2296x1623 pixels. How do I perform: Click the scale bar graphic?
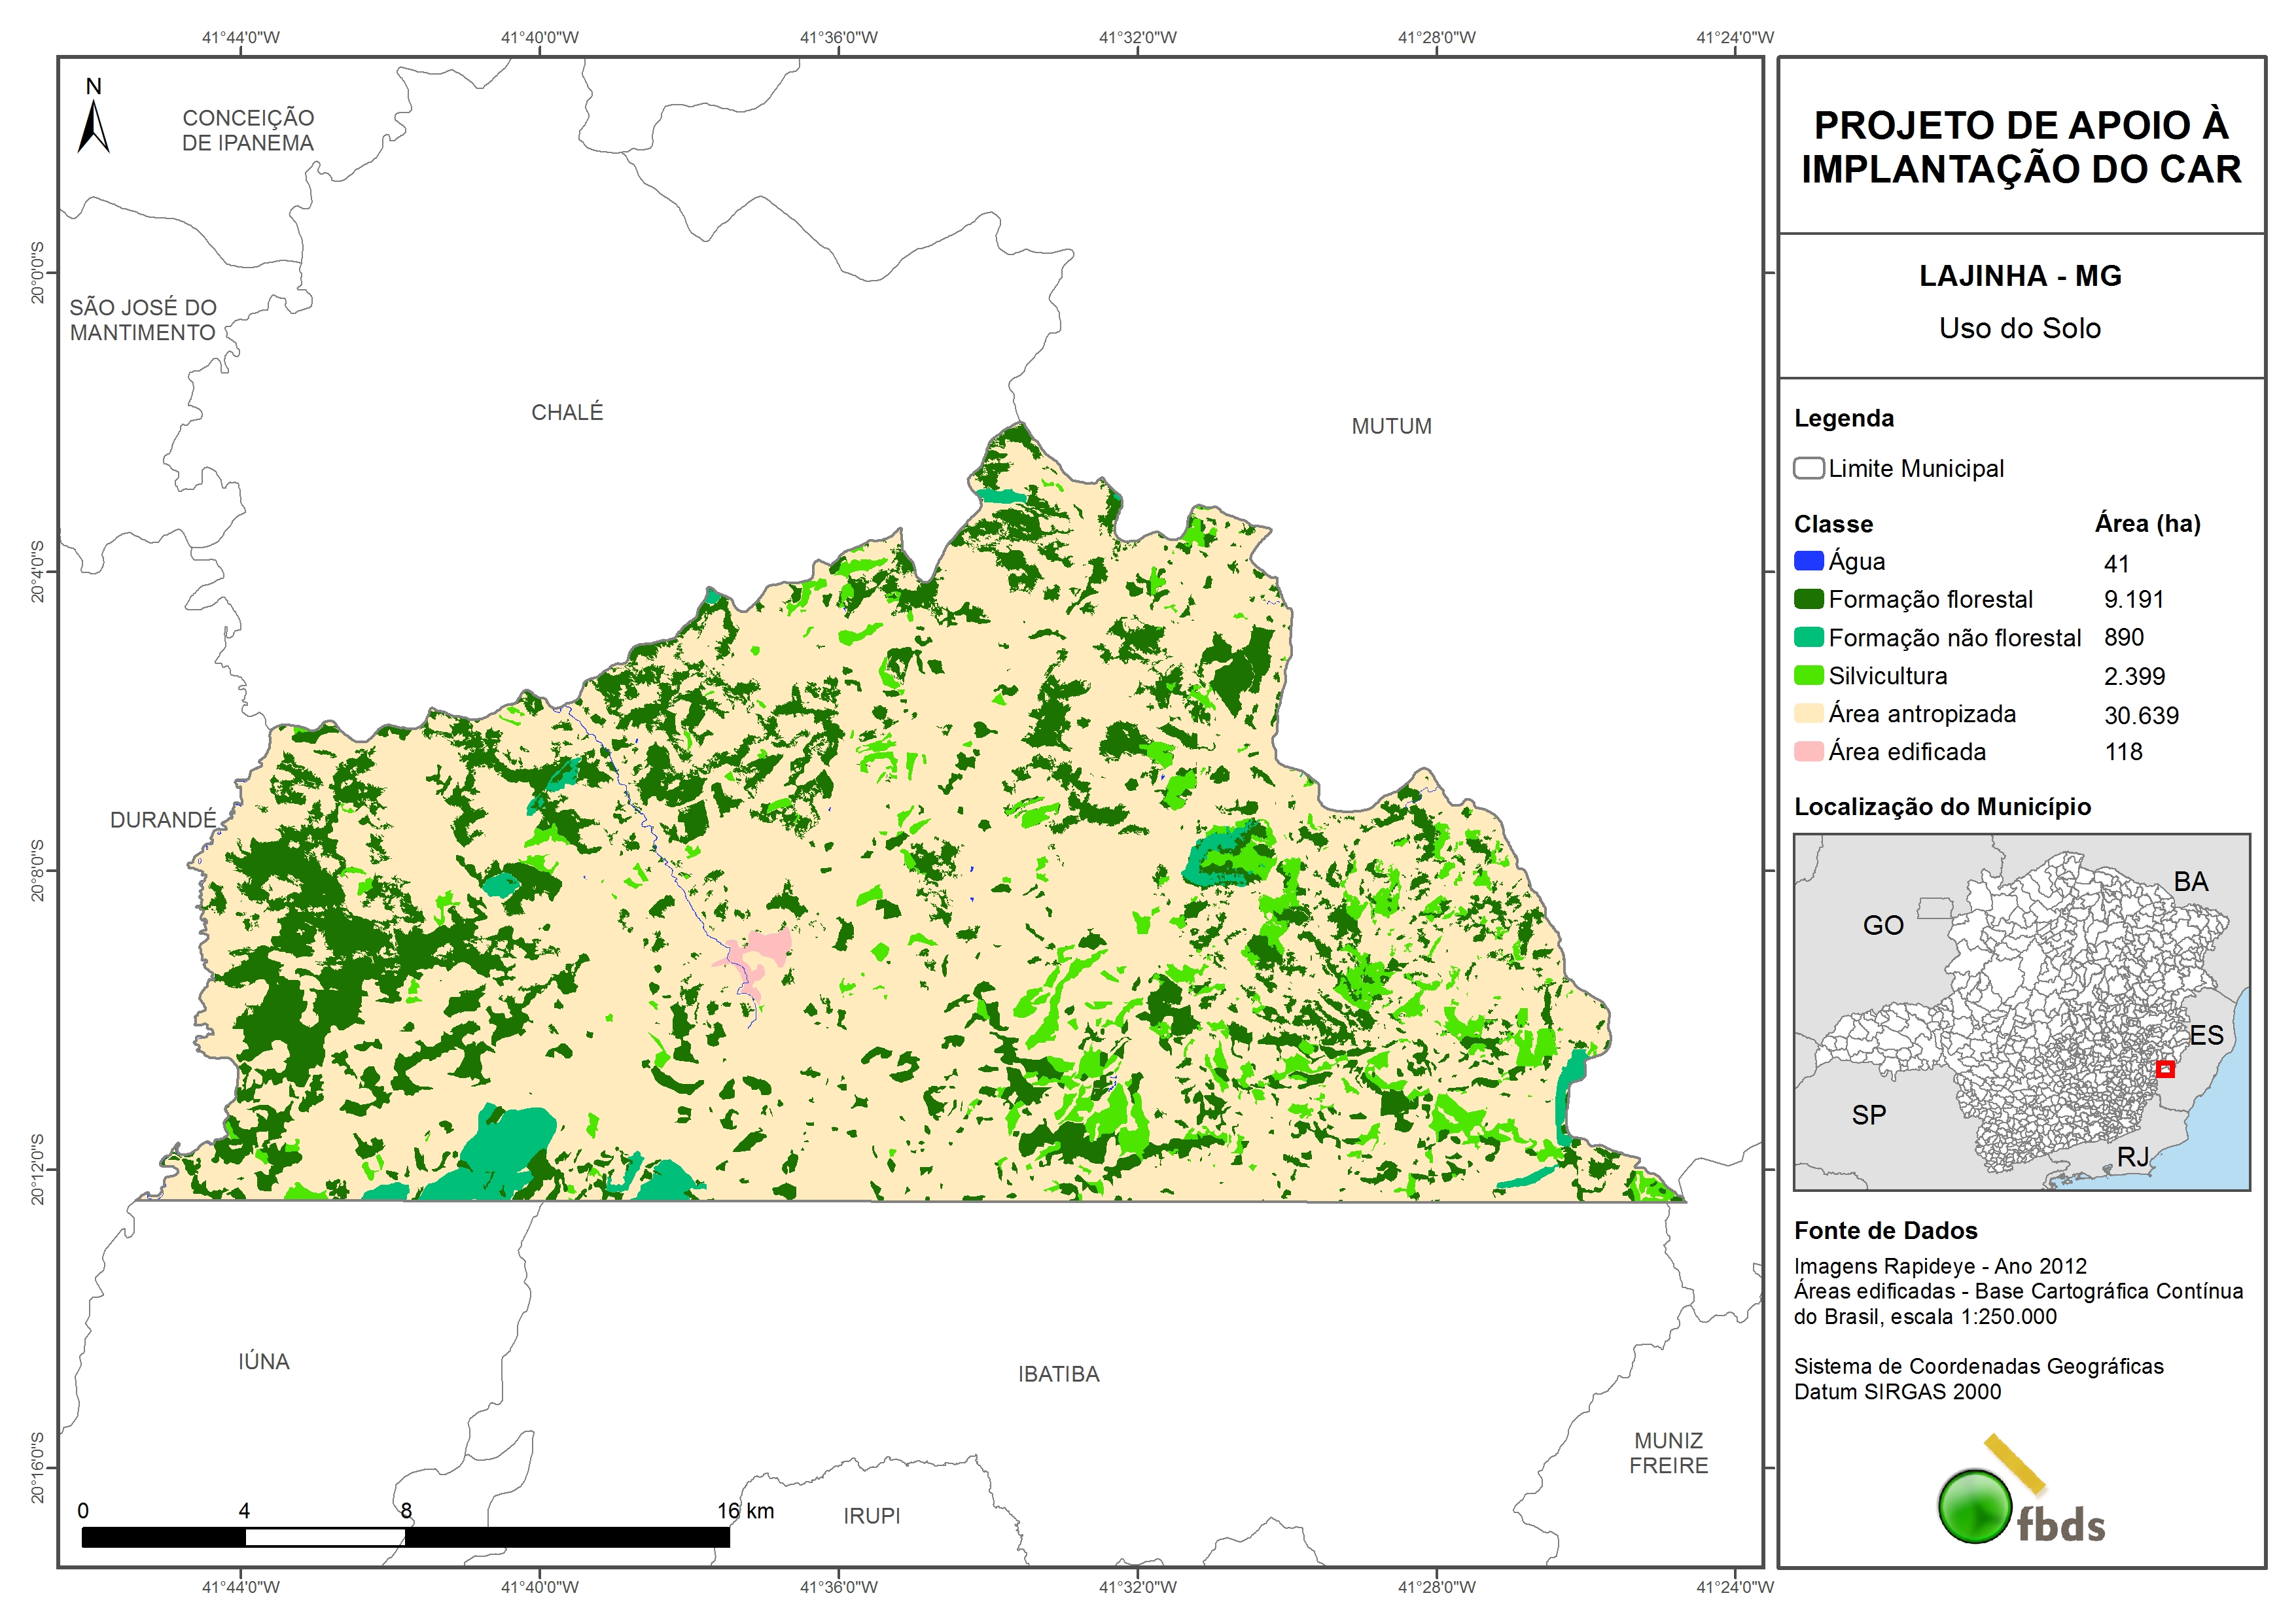pyautogui.click(x=405, y=1536)
